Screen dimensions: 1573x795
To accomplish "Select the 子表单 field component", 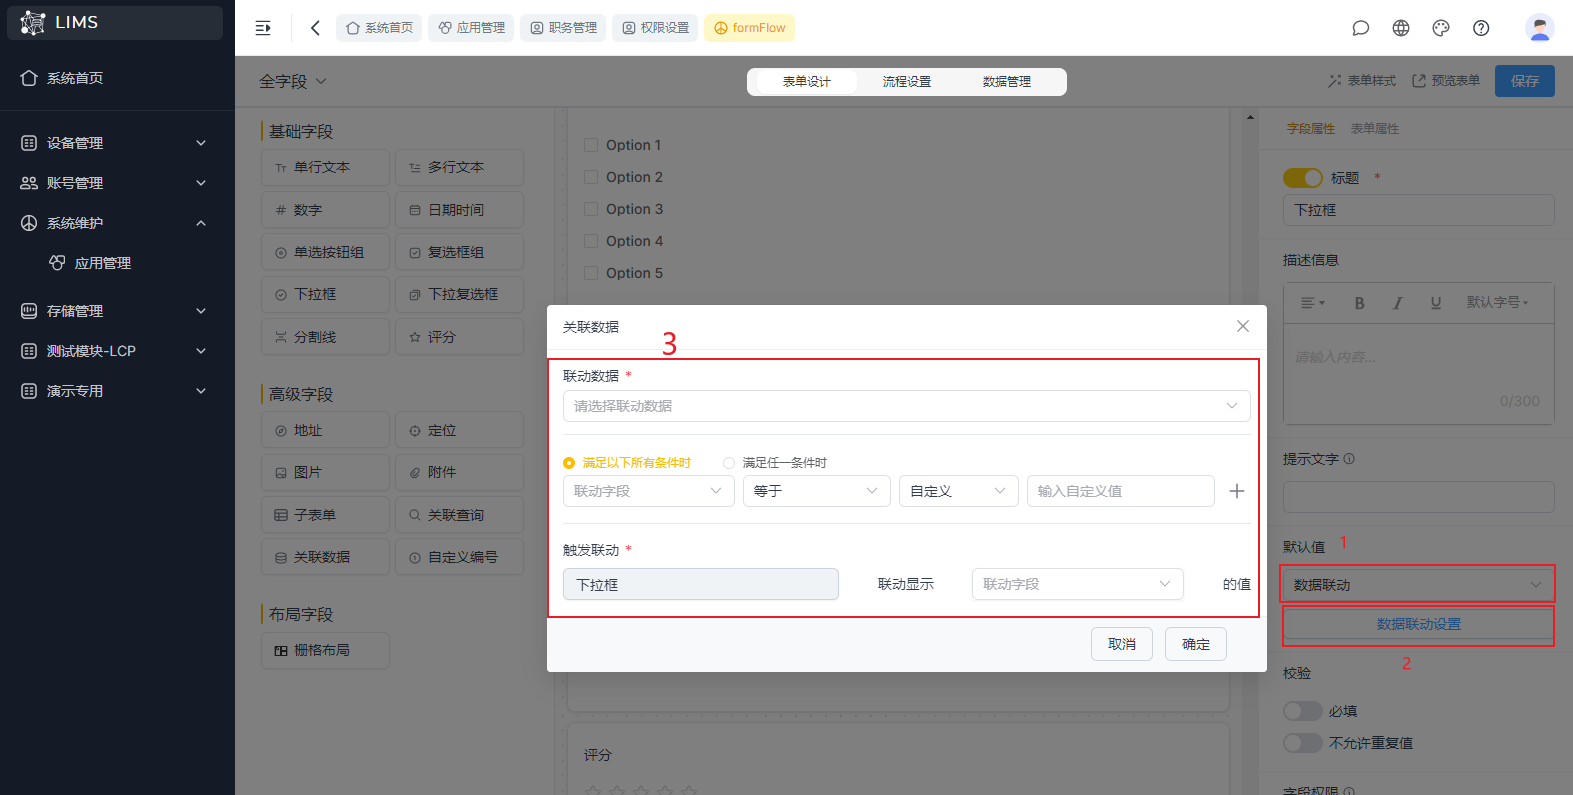I will [326, 515].
